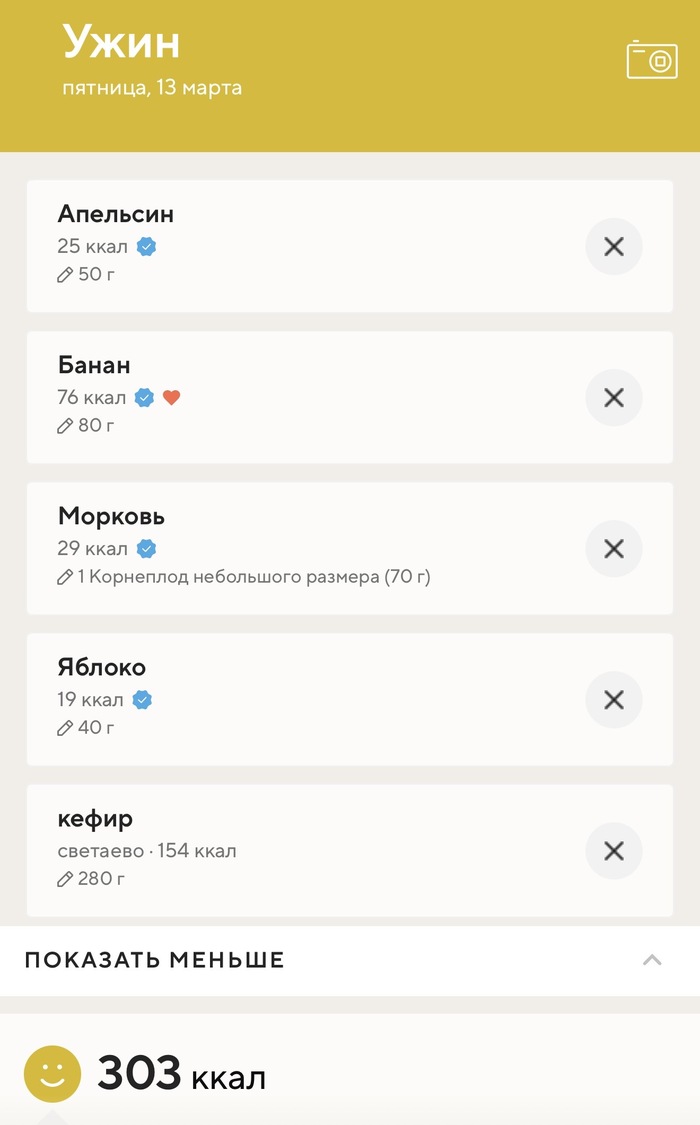Viewport: 700px width, 1125px height.
Task: Toggle the heart favorite on Банан
Action: (x=171, y=398)
